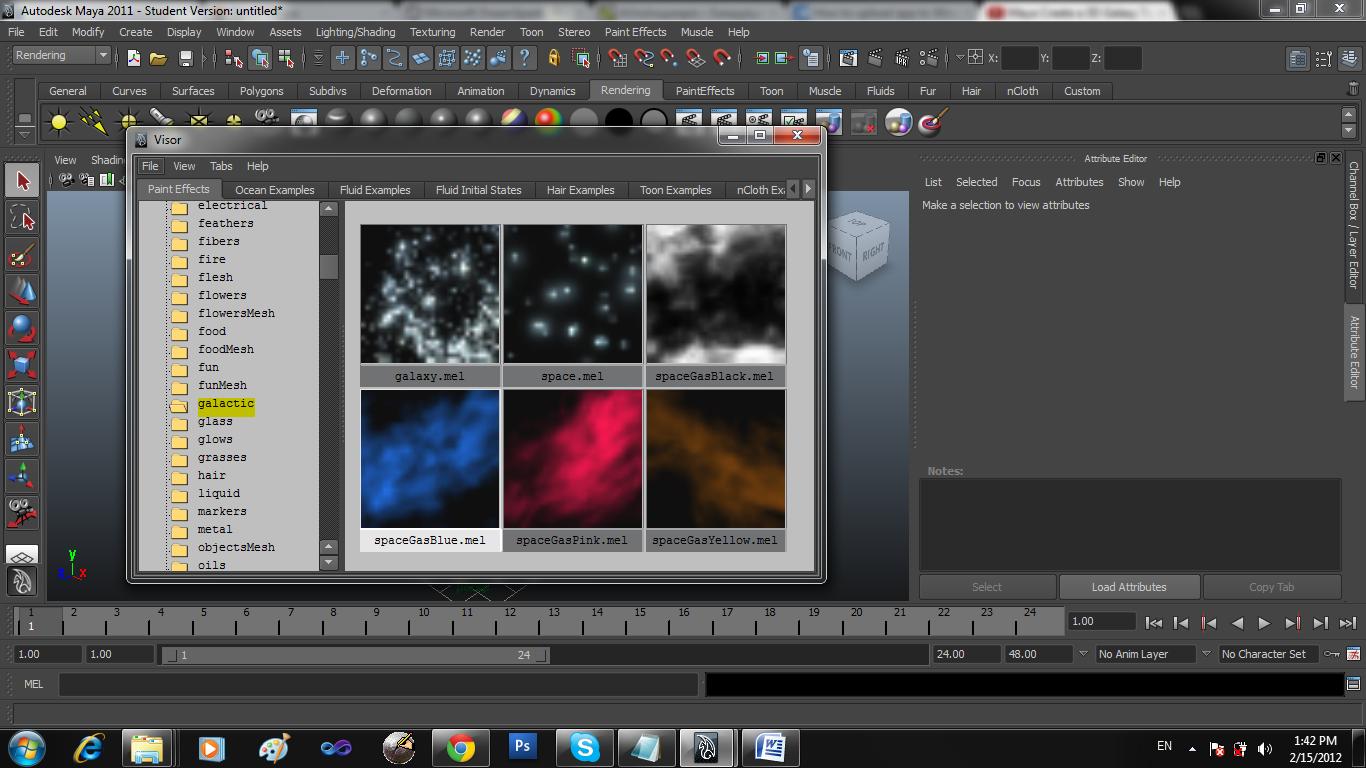Select the spaceGasPink.mel brush thumbnail
The image size is (1366, 768).
coord(573,458)
